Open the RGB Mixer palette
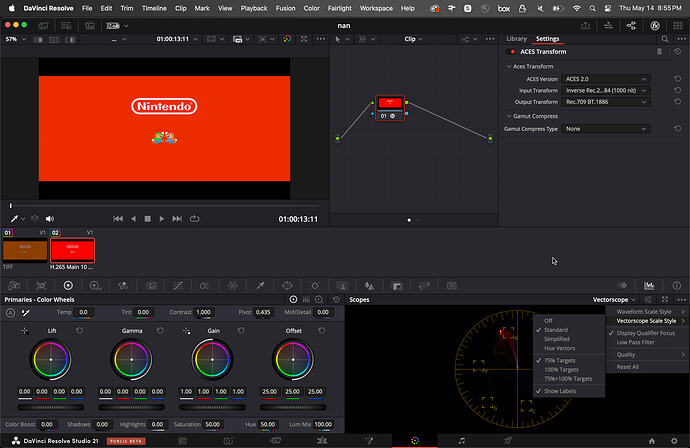 pos(123,286)
